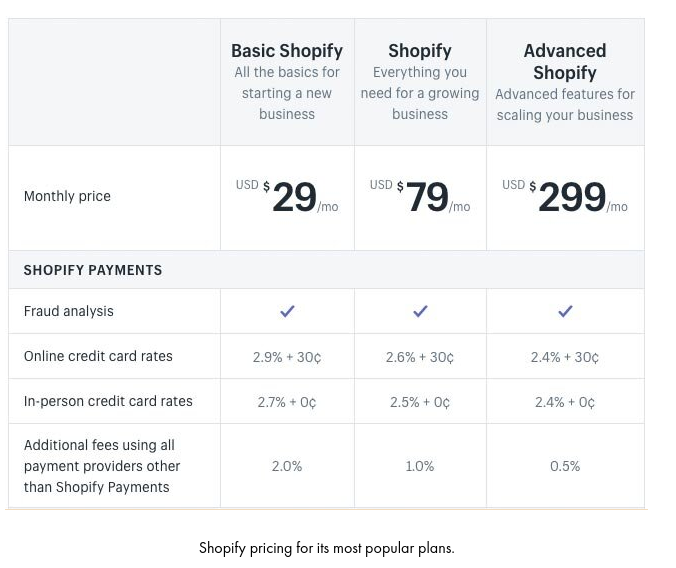This screenshot has width=676, height=568.
Task: Click the Fraud analysis row label
Action: (69, 311)
